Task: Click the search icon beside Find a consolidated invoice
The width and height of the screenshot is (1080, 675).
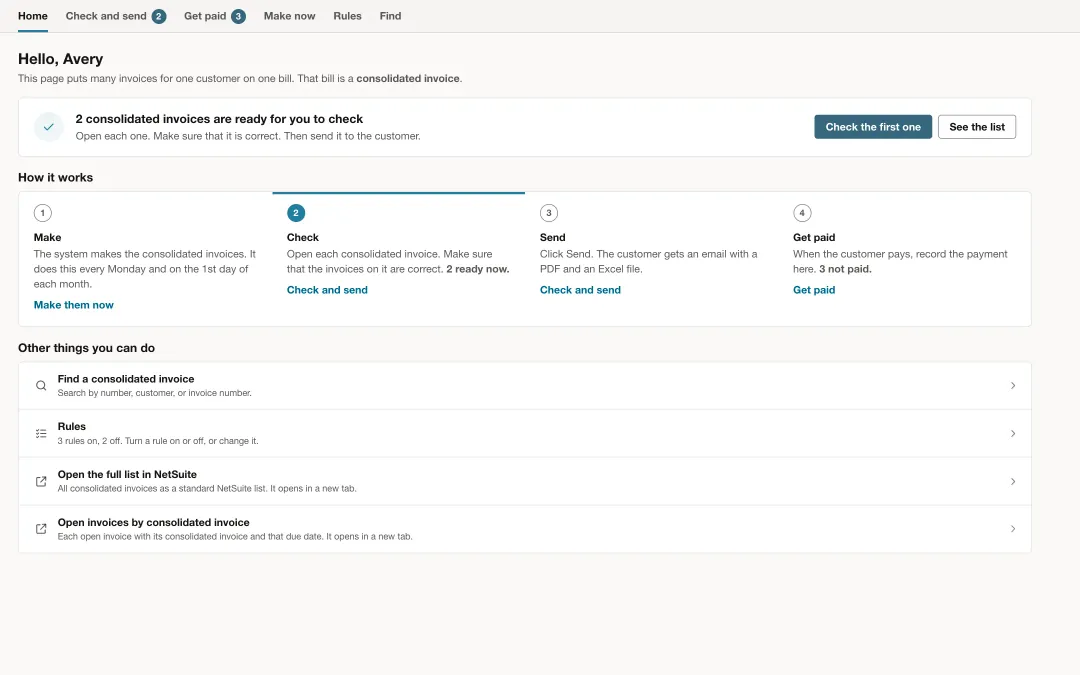Action: point(41,386)
